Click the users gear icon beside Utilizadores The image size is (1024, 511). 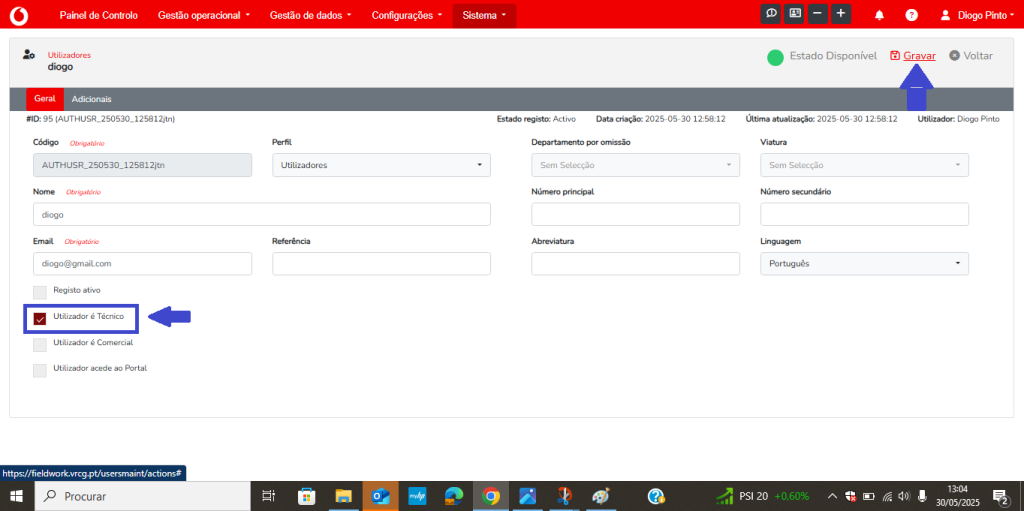(28, 55)
